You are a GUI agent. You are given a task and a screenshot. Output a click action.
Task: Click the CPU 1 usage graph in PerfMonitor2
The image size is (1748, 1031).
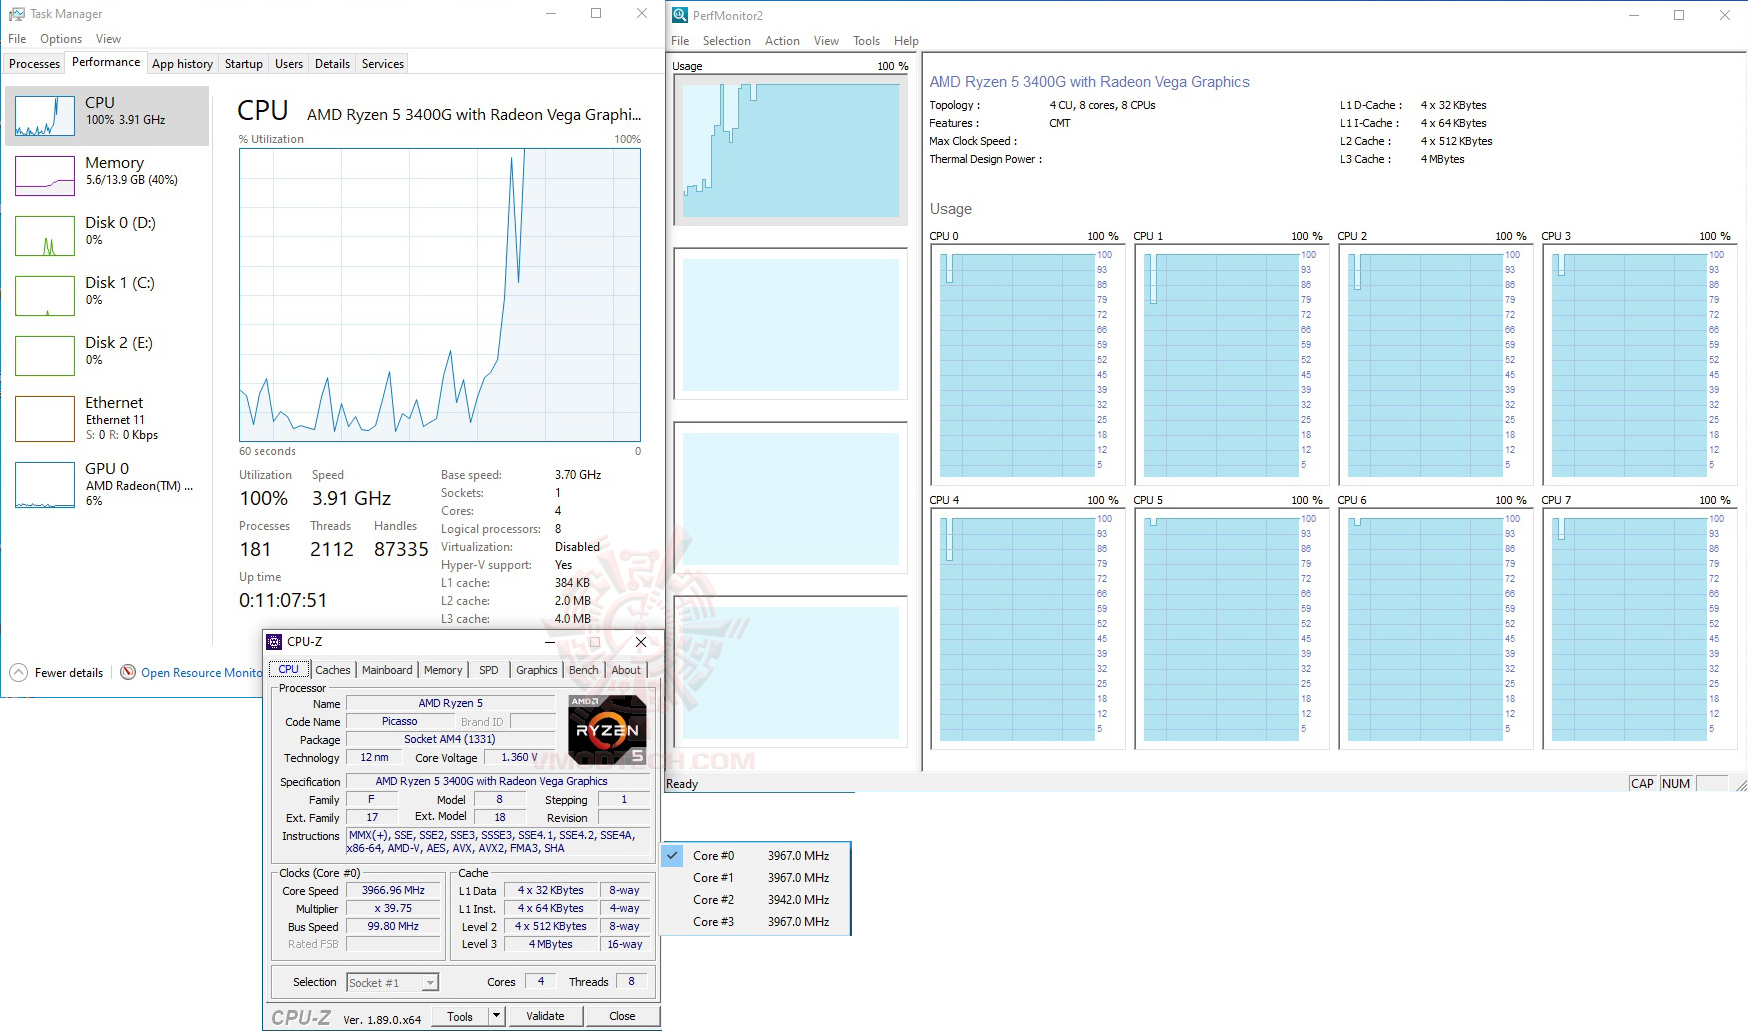point(1231,364)
